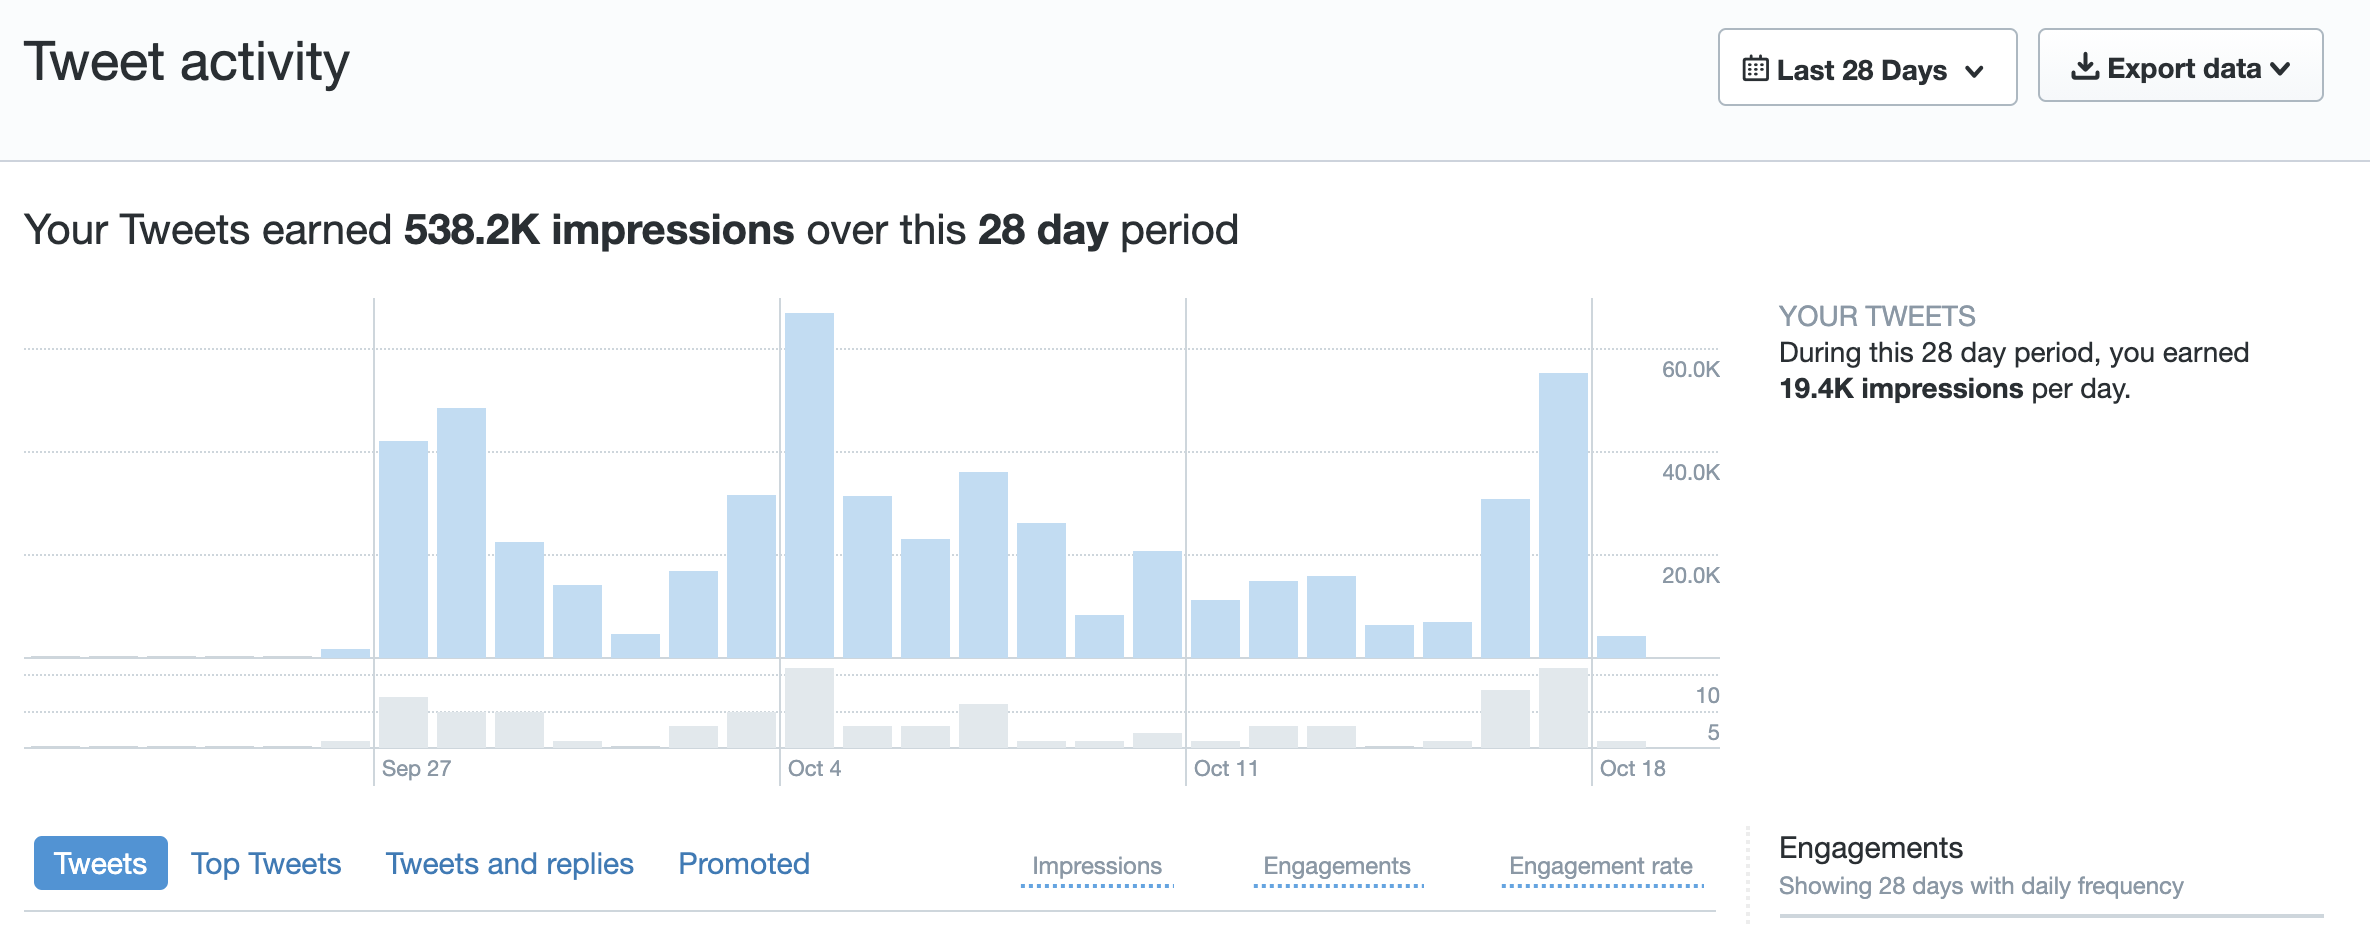The height and width of the screenshot is (926, 2370).
Task: Select the Tweets tab
Action: [100, 863]
